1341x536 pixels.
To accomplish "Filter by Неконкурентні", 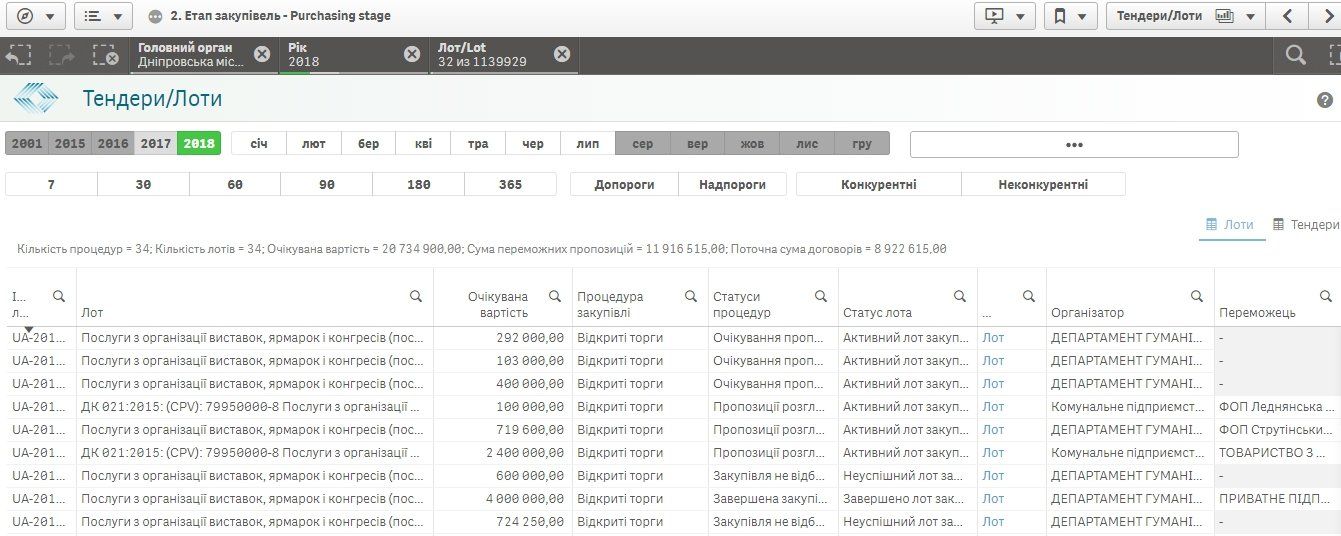I will (x=1043, y=184).
